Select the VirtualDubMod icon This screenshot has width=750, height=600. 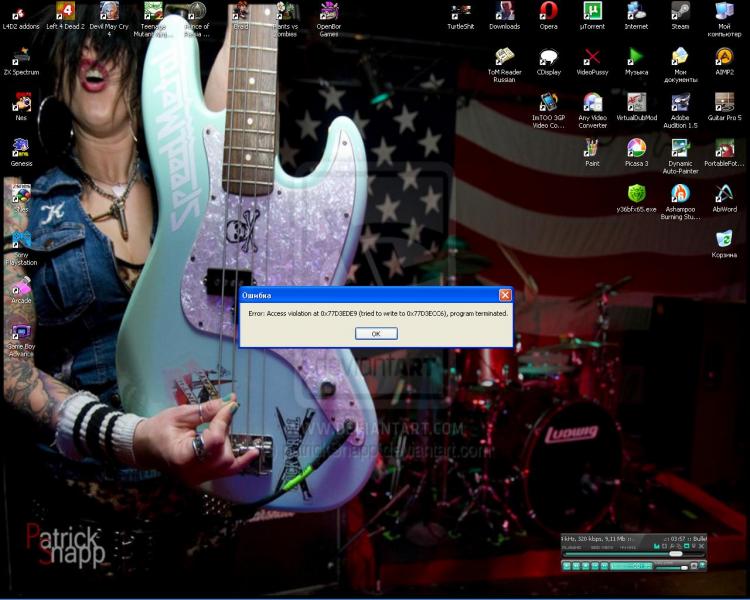(636, 102)
